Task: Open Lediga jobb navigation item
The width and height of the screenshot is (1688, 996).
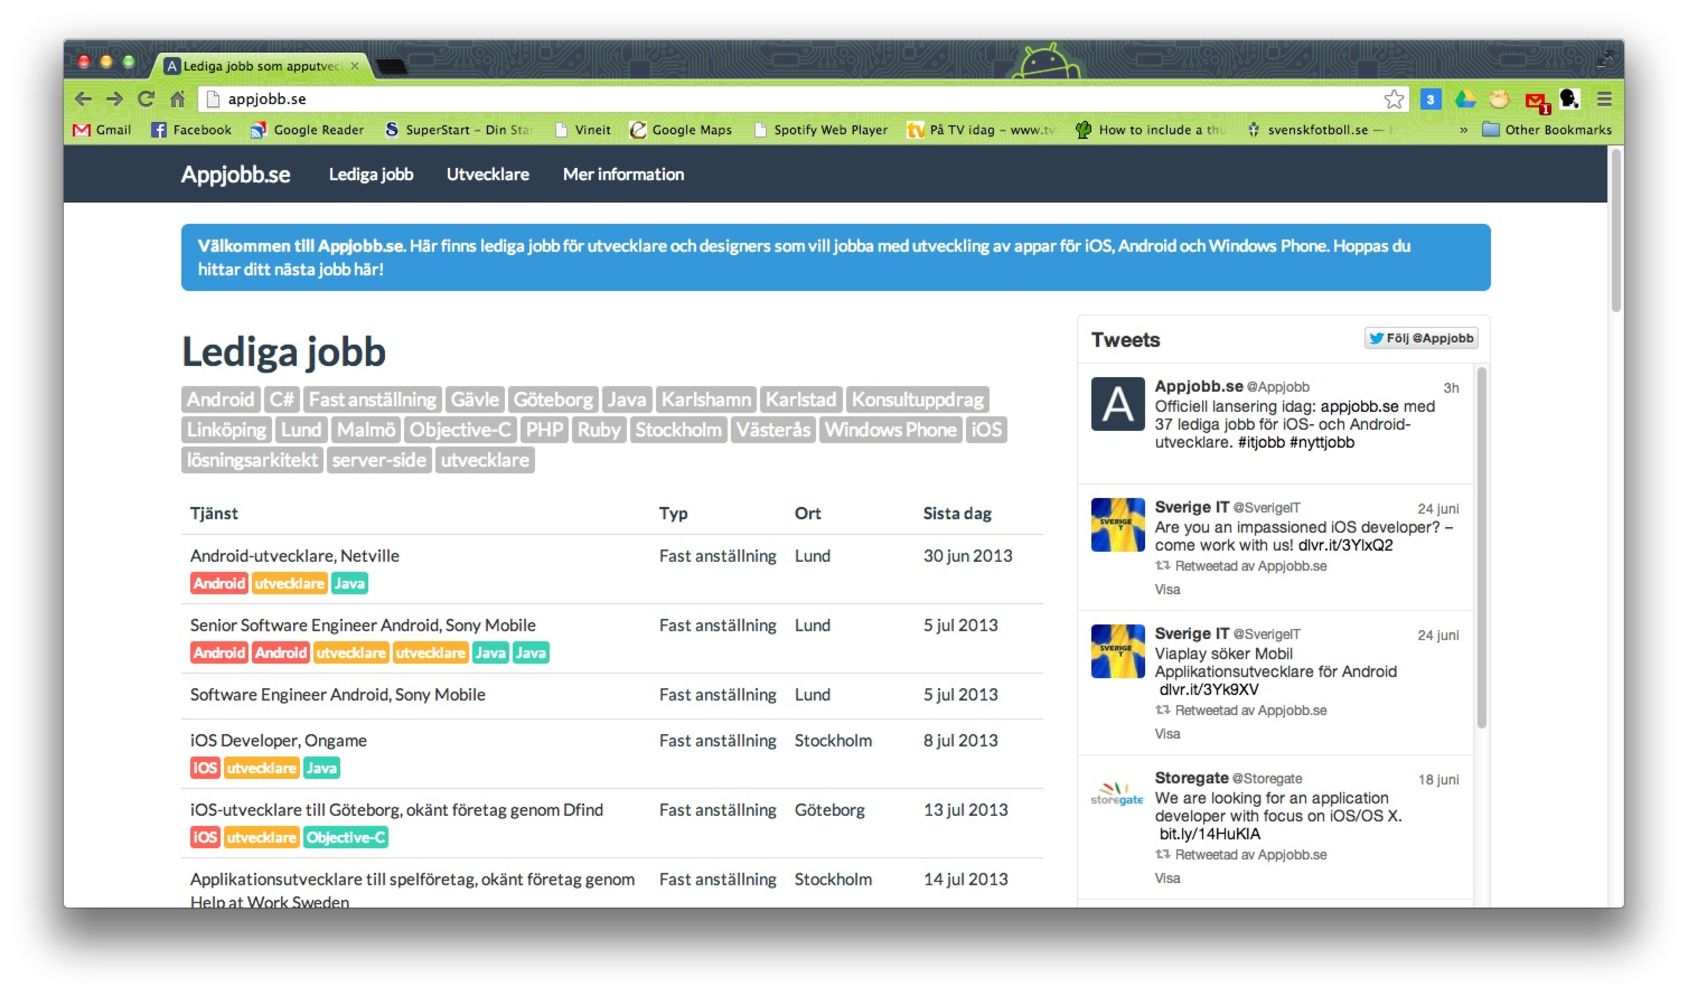Action: tap(371, 174)
